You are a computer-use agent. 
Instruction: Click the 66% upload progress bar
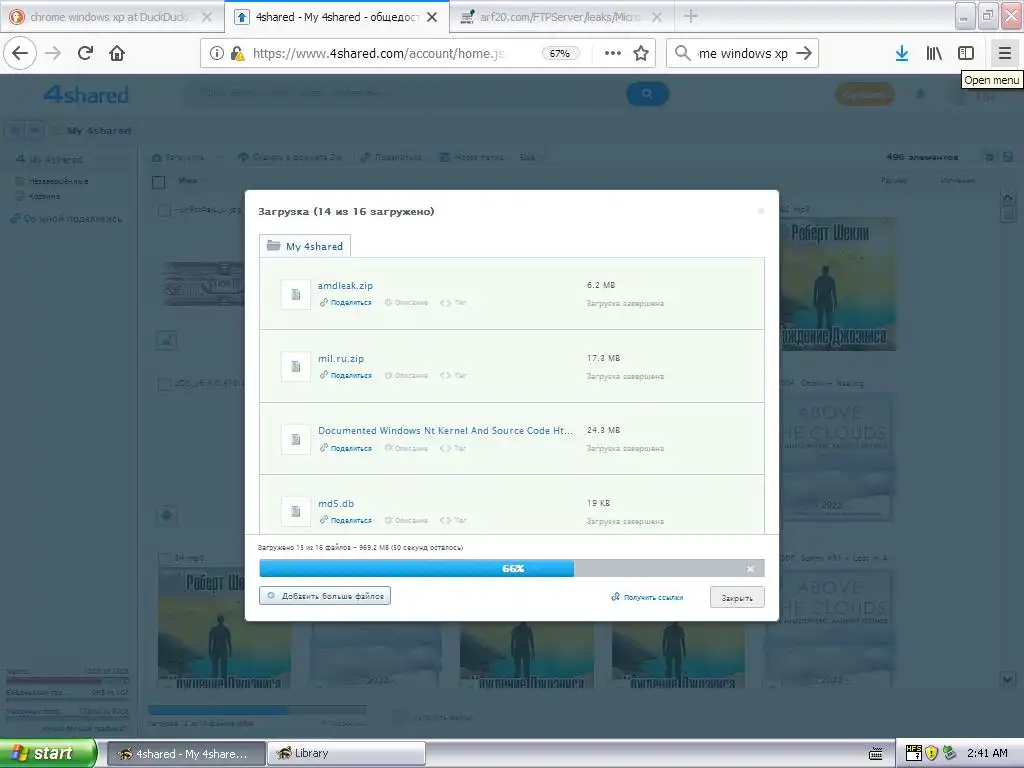[511, 568]
